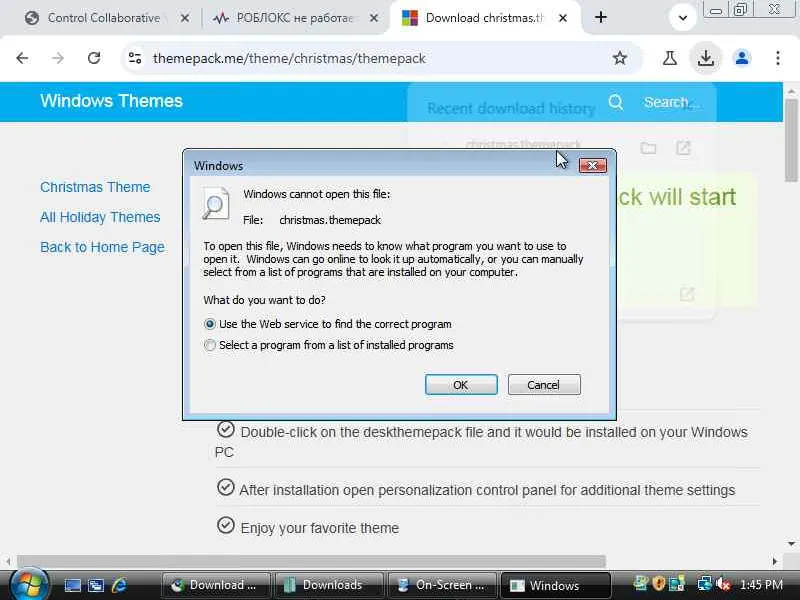Click the Enjoy your favorite theme text
This screenshot has height=600, width=800.
coord(319,528)
